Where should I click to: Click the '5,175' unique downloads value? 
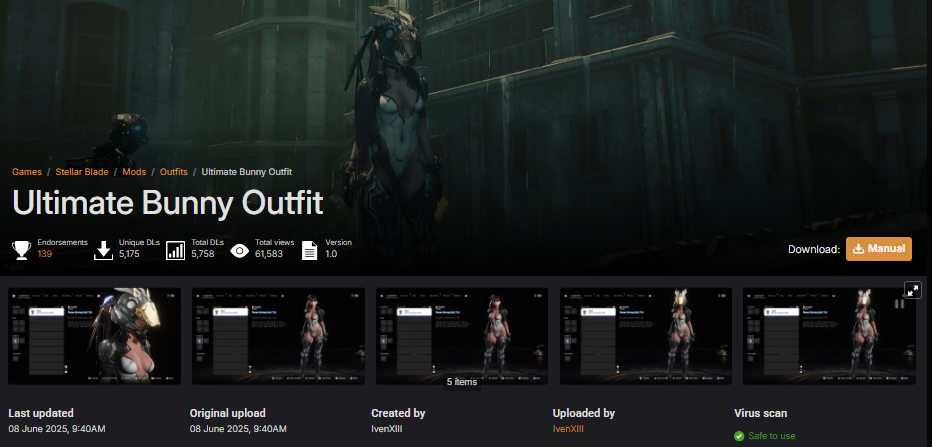(x=129, y=254)
